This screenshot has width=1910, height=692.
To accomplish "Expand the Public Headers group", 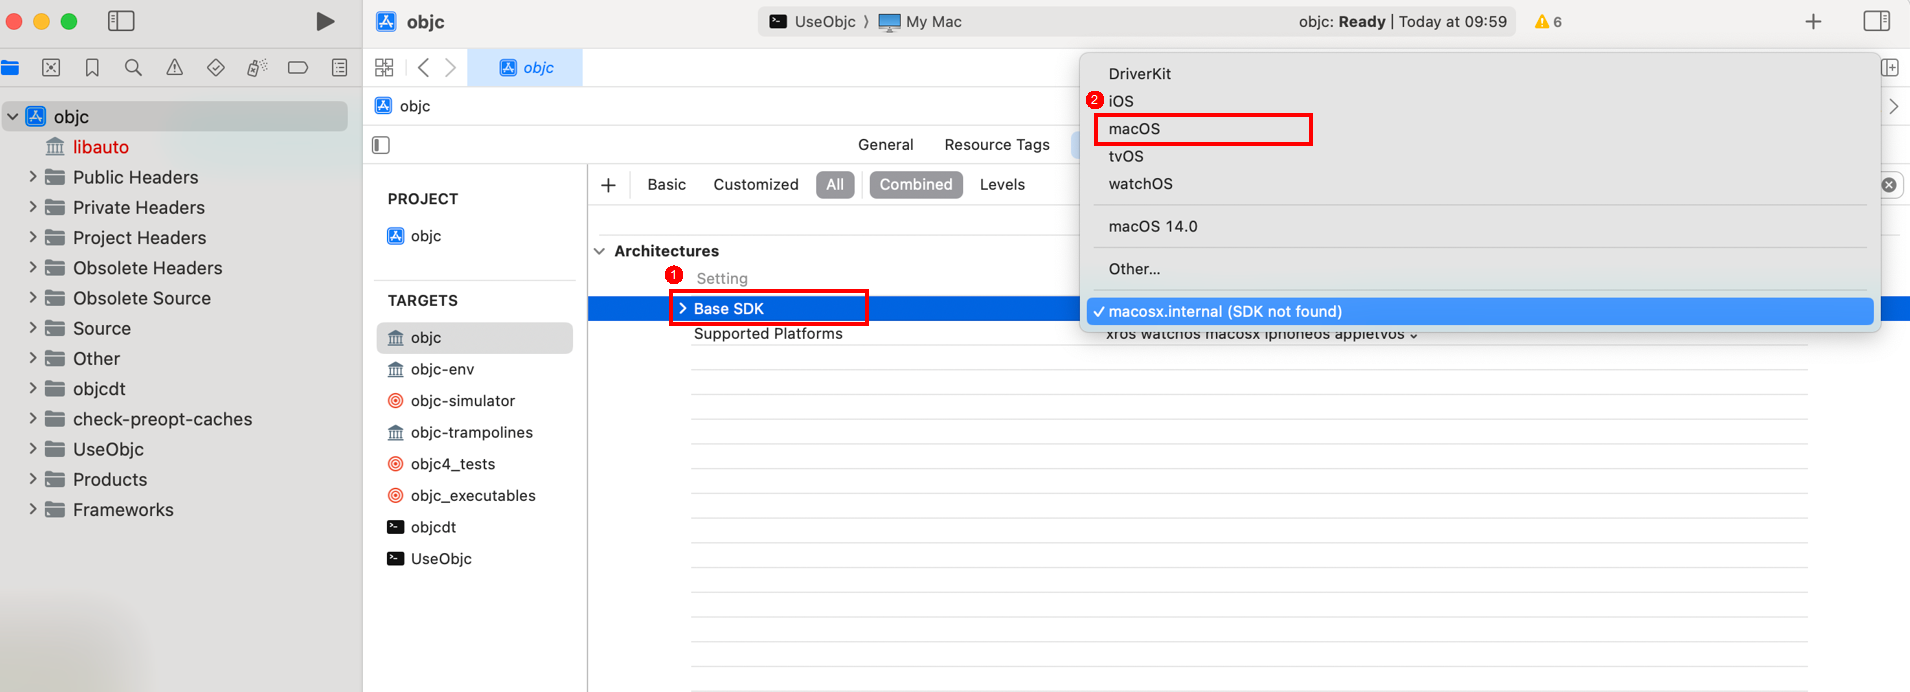I will [33, 177].
